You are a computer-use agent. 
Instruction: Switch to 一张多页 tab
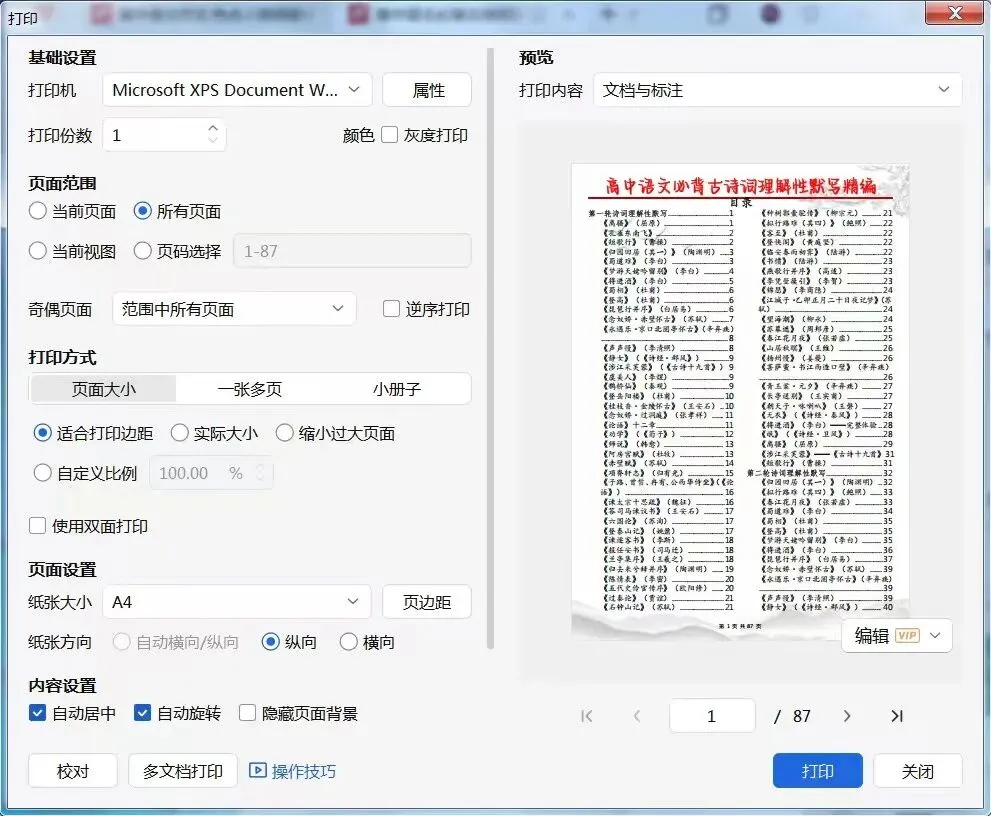click(x=250, y=389)
